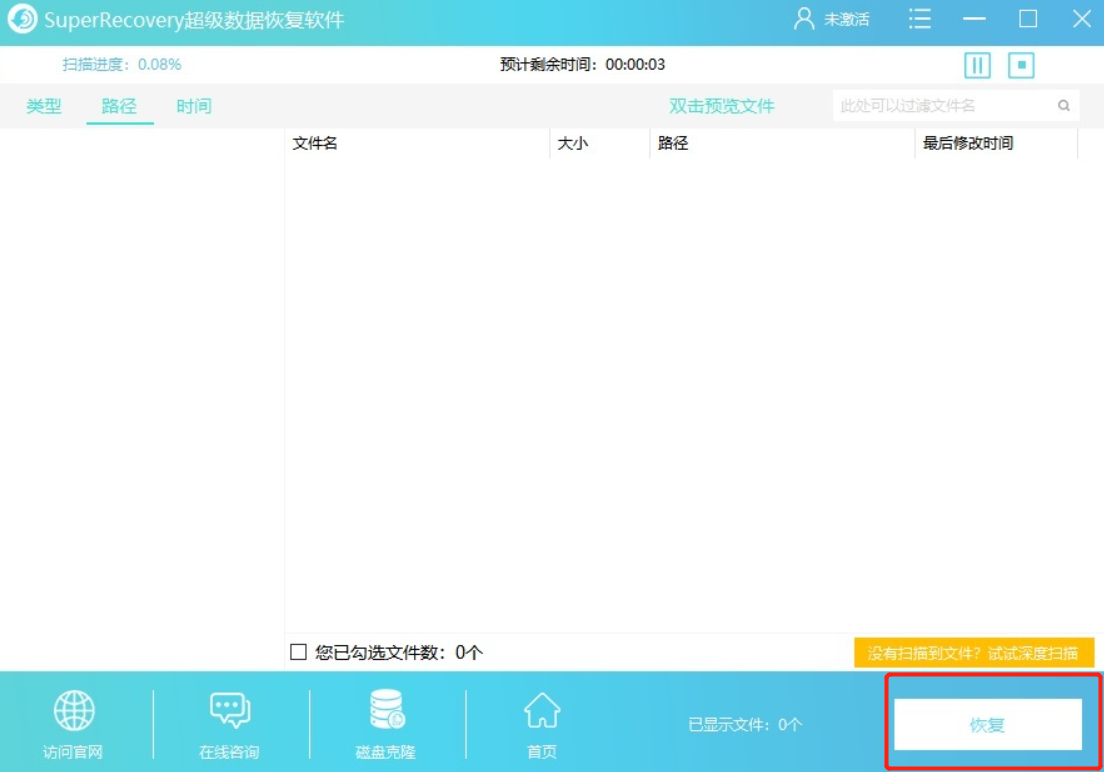Open the 访问官网 globe icon
This screenshot has width=1104, height=772.
coord(73,711)
